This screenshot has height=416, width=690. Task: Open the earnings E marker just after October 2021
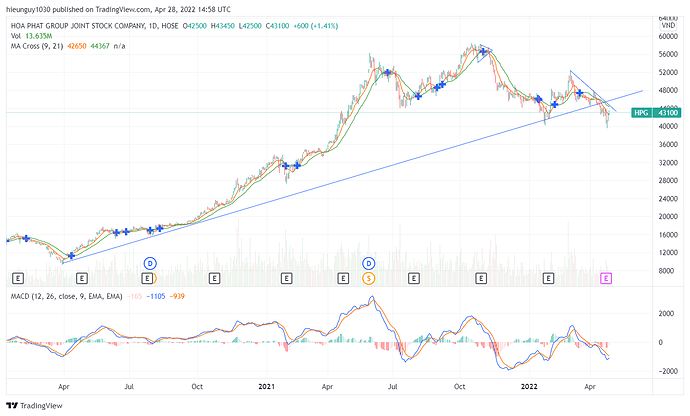coord(481,278)
